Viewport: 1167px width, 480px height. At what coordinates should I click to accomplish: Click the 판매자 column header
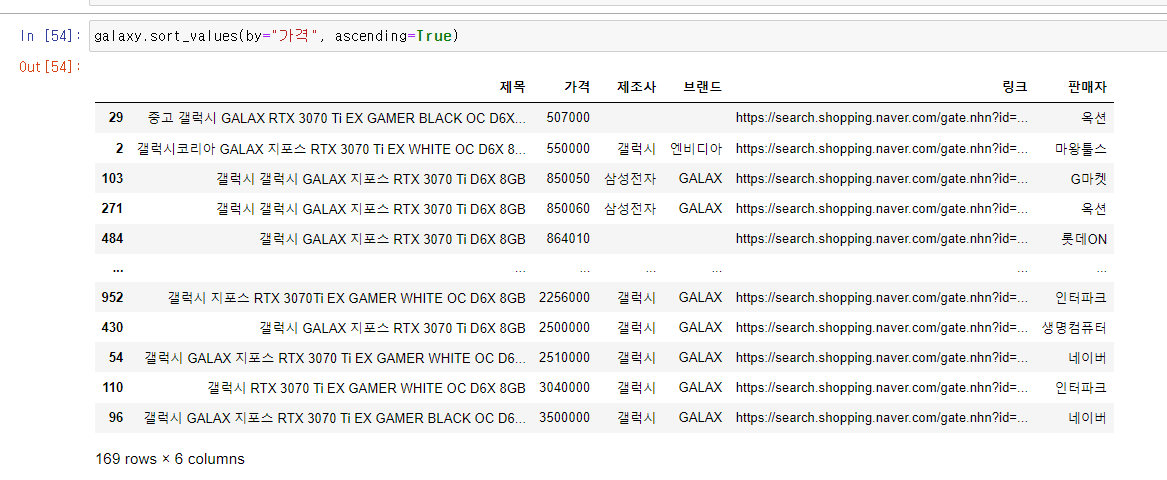coord(1087,87)
